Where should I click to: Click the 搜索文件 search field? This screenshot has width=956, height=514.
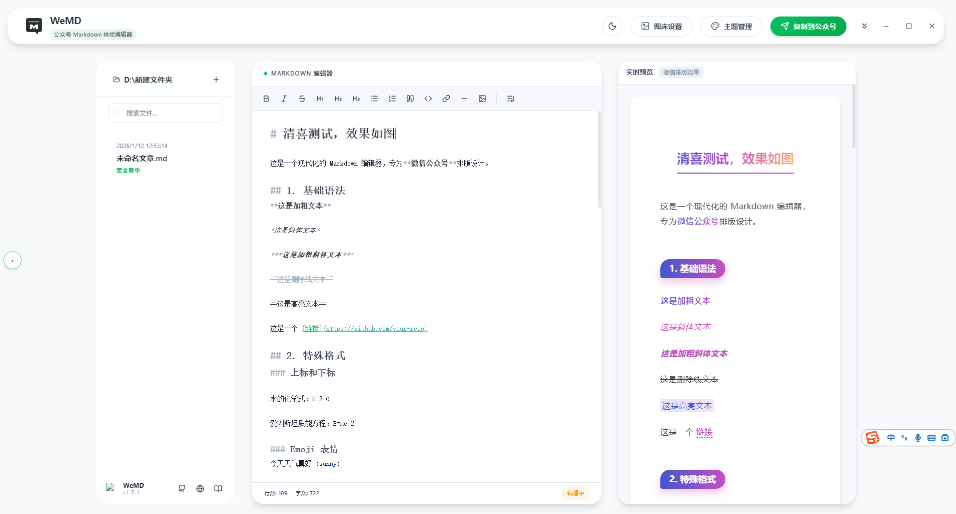coord(165,113)
